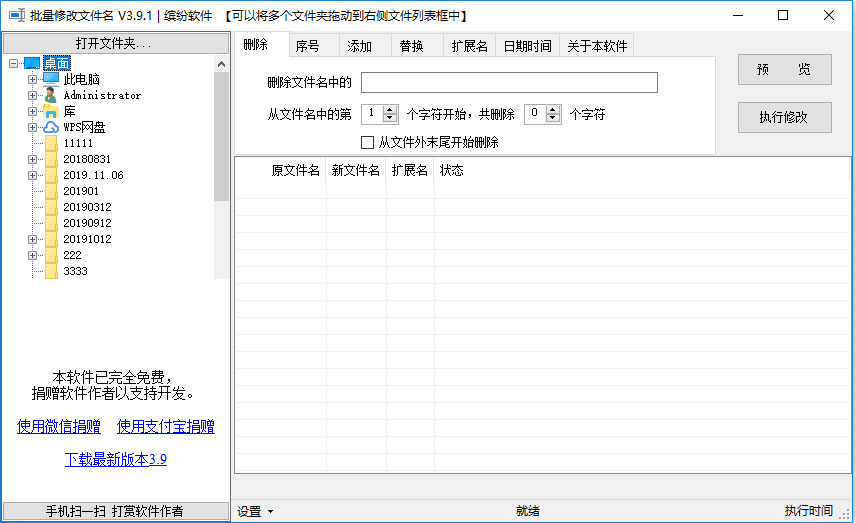Click the 库 library folder icon
Viewport: 856px width, 523px height.
click(51, 111)
